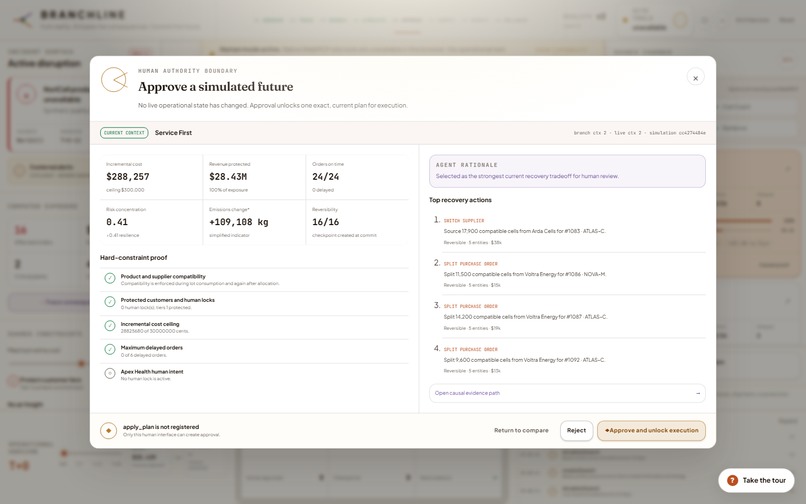The image size is (806, 504).
Task: Click the Product and supplier compatibility check icon
Action: [x=109, y=278]
